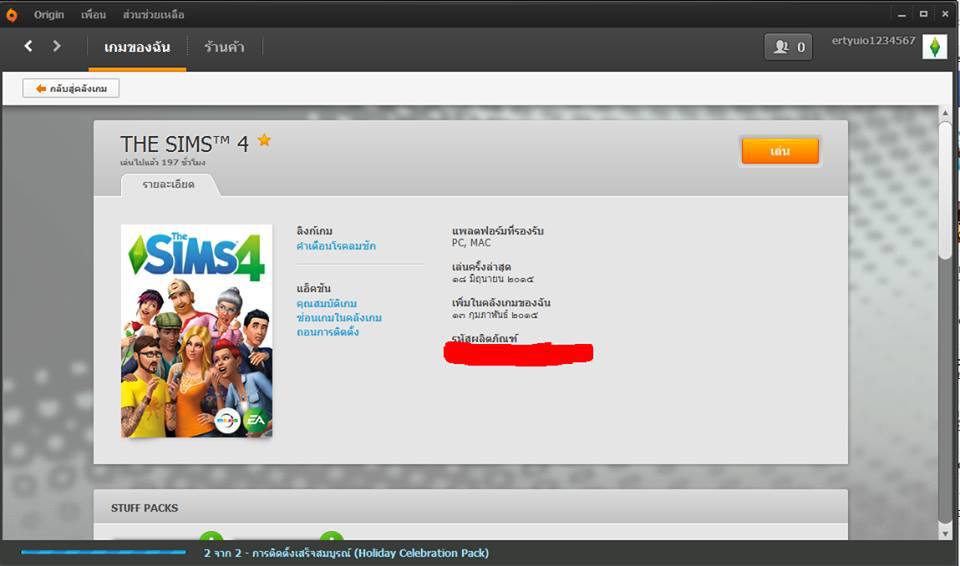Click the THE SIMS 4 title text
The height and width of the screenshot is (566, 960).
pyautogui.click(x=184, y=144)
